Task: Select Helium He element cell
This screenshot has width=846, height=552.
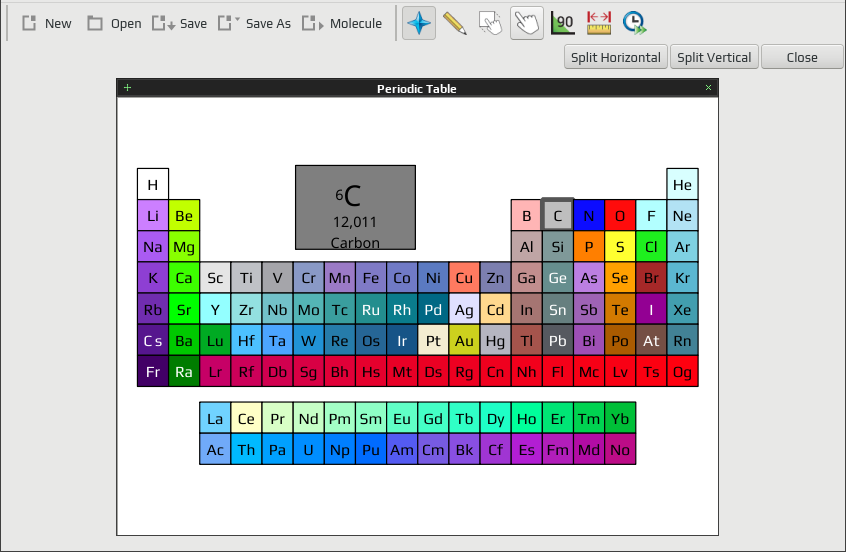Action: click(x=683, y=185)
